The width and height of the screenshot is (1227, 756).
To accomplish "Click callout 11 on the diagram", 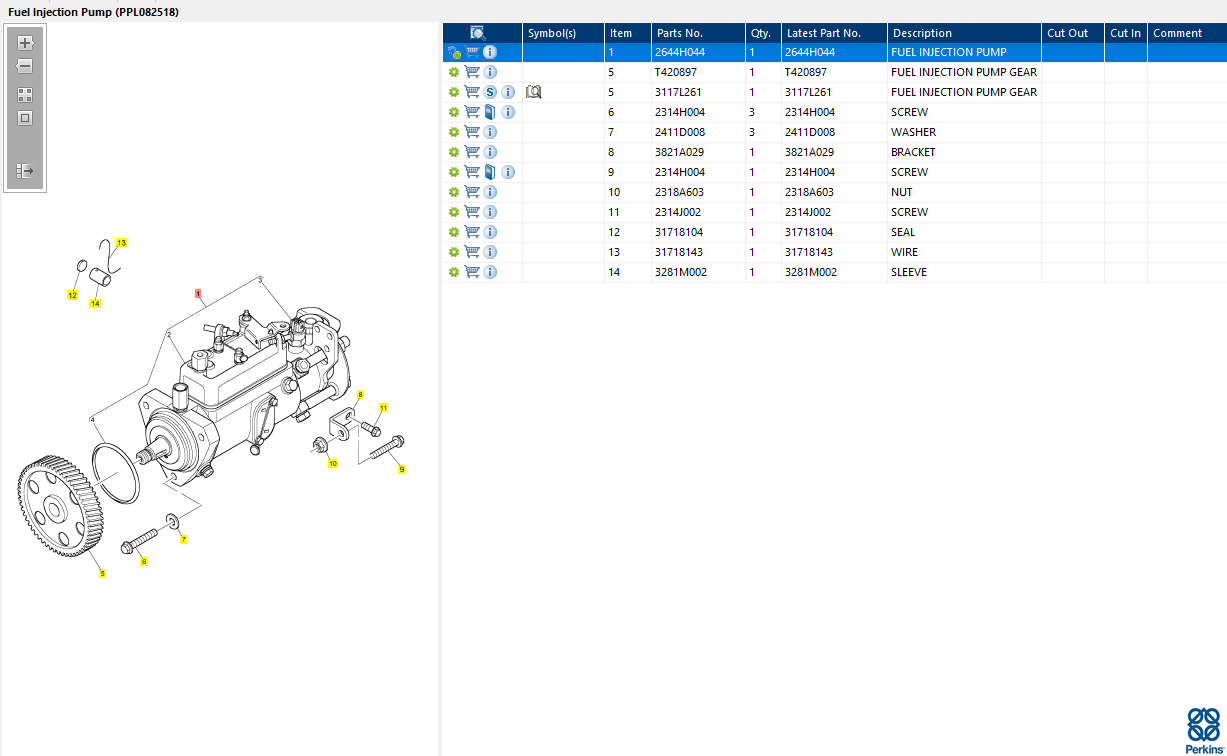I will point(383,408).
